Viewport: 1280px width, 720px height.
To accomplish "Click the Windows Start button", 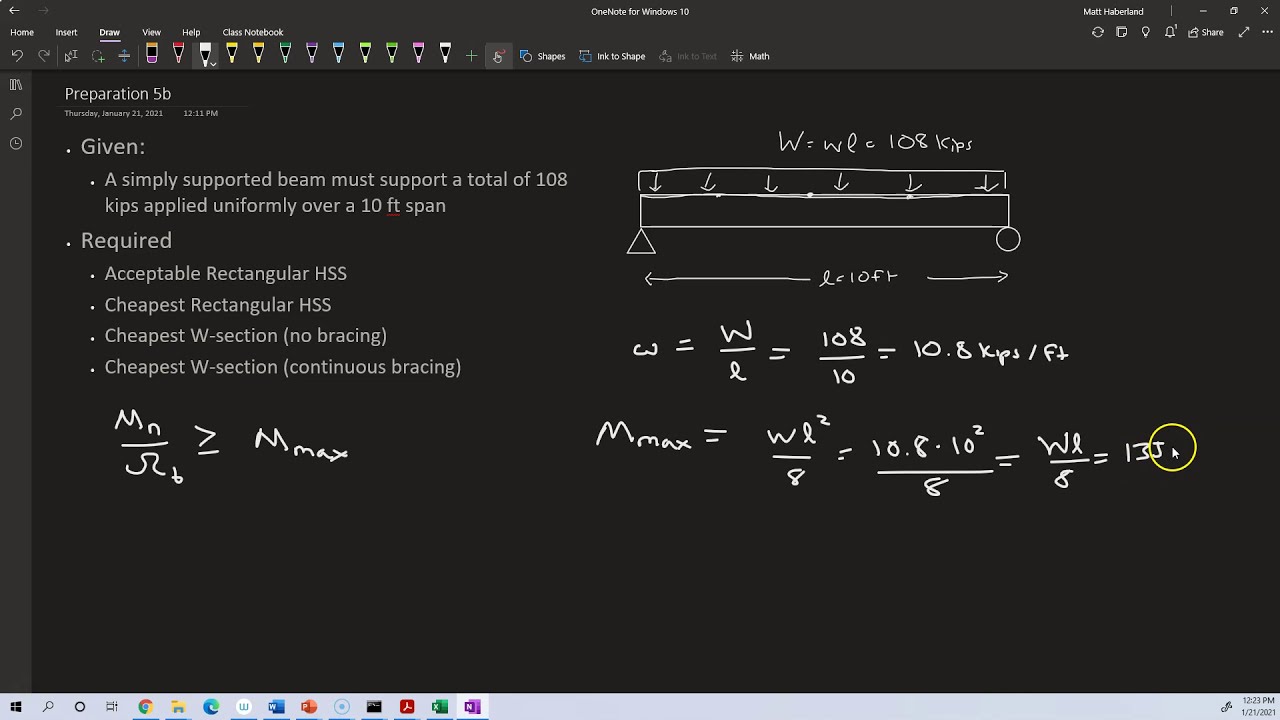I will (x=15, y=707).
